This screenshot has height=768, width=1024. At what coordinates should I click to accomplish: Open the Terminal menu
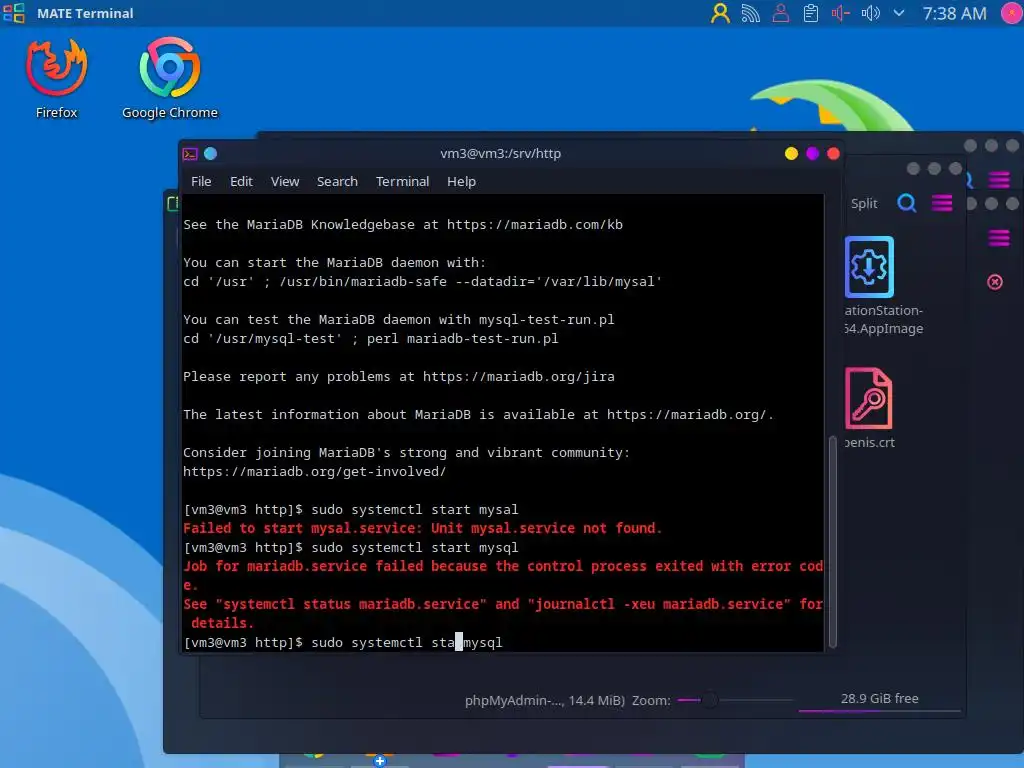(x=402, y=182)
